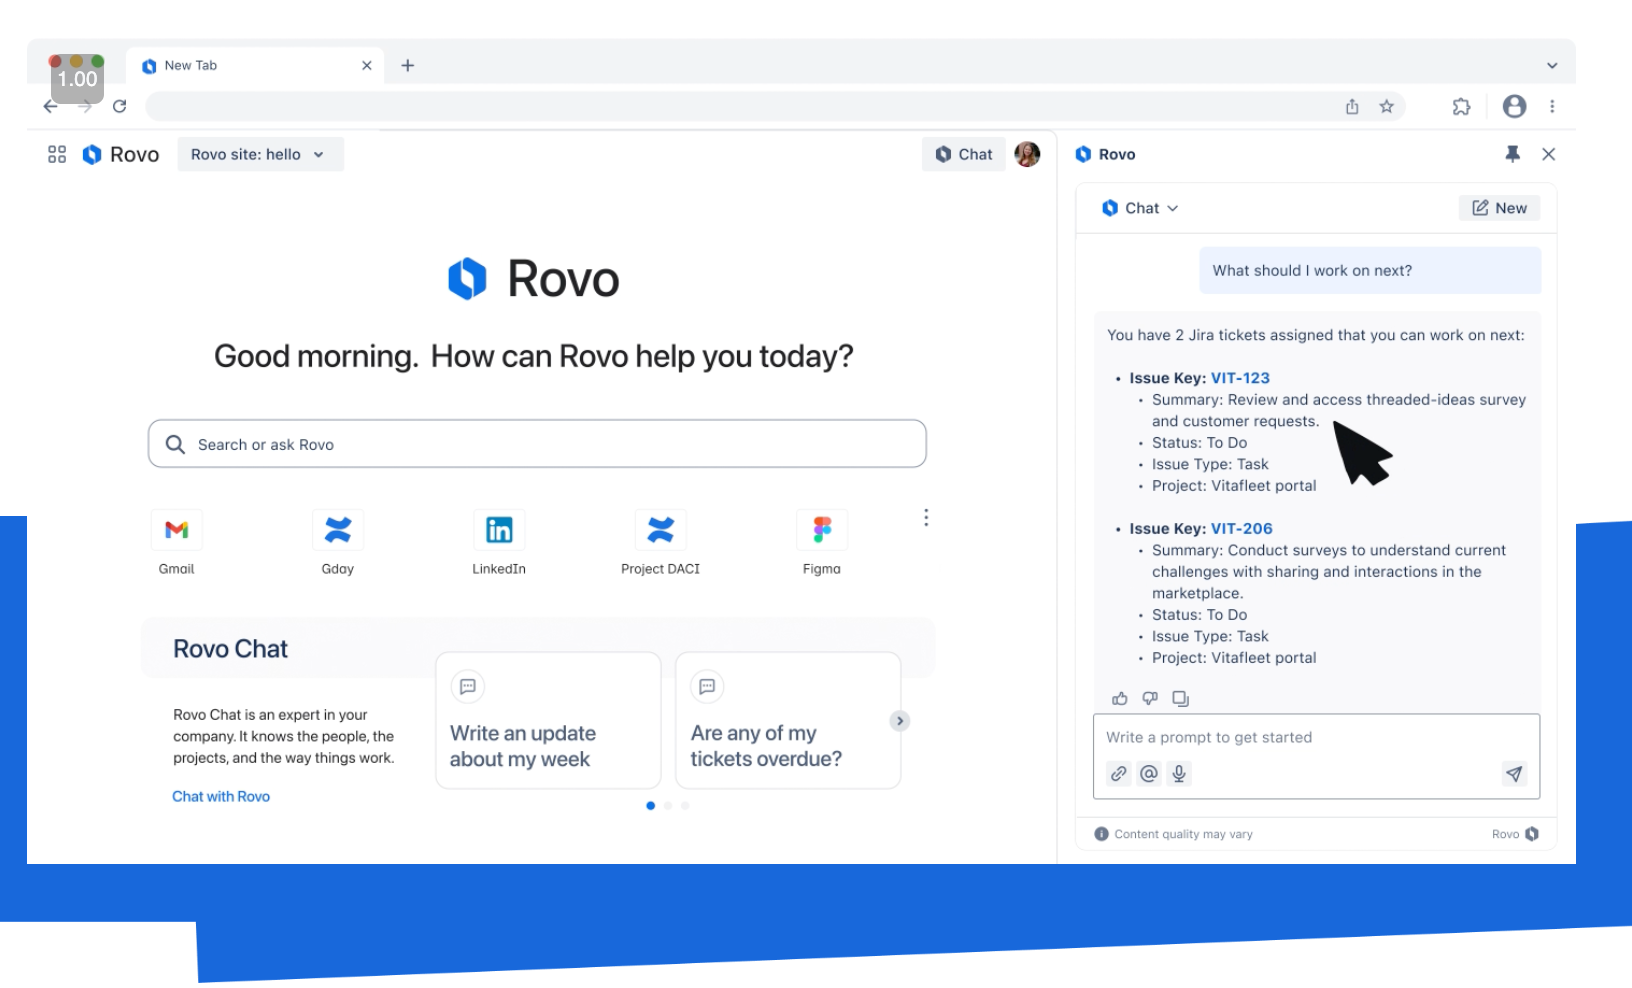Copy the Rovo chat response

1180,698
